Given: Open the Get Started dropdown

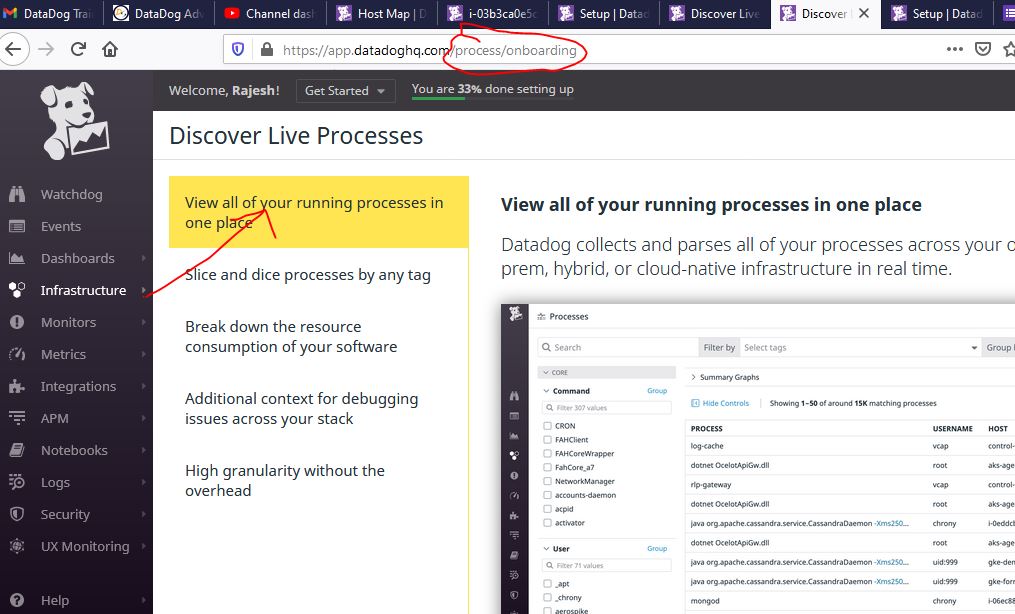Looking at the screenshot, I should [344, 90].
